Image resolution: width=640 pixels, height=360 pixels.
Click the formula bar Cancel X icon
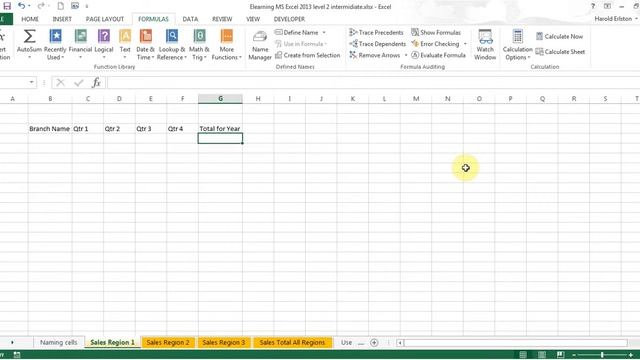click(60, 83)
